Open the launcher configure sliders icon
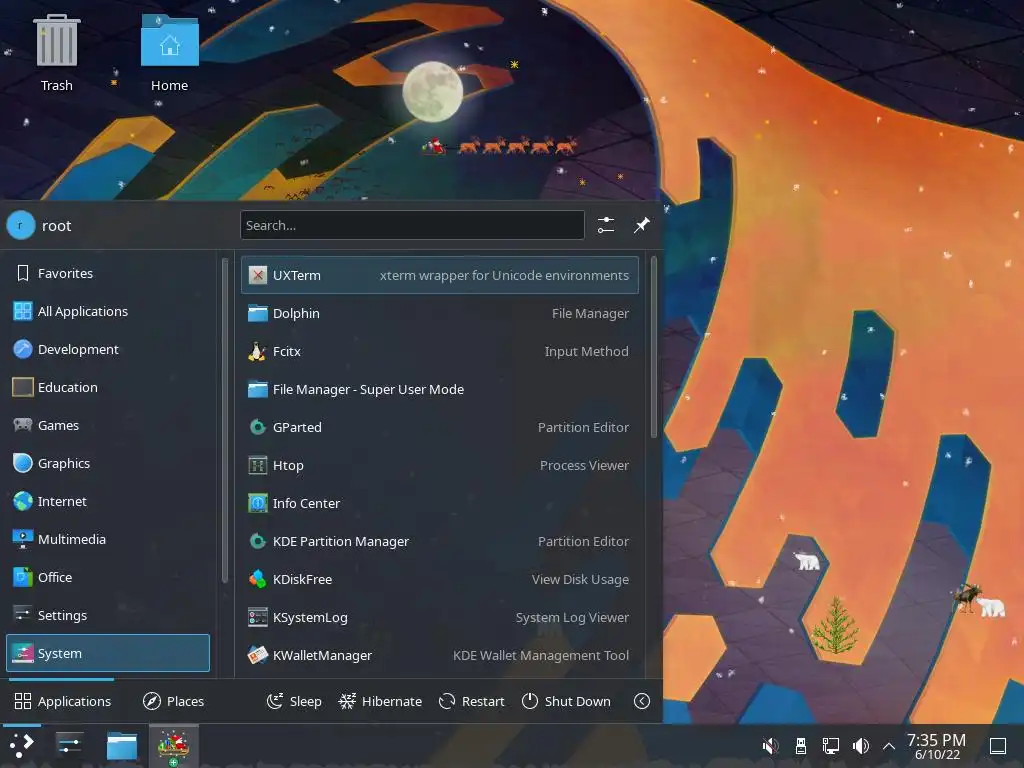The height and width of the screenshot is (768, 1024). (x=606, y=225)
